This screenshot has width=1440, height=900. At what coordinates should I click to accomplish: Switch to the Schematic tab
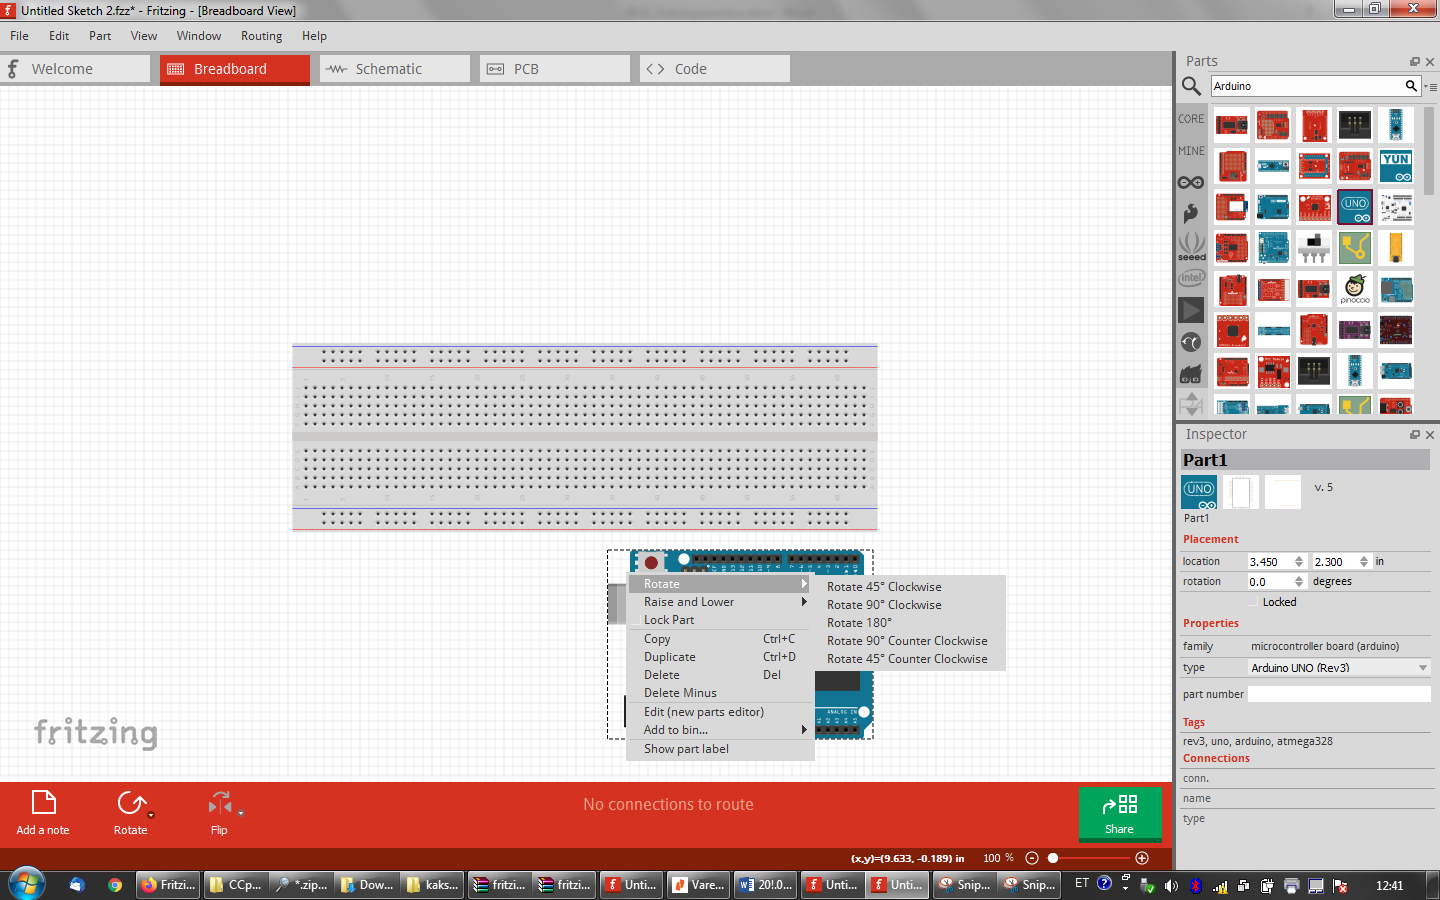coord(394,69)
